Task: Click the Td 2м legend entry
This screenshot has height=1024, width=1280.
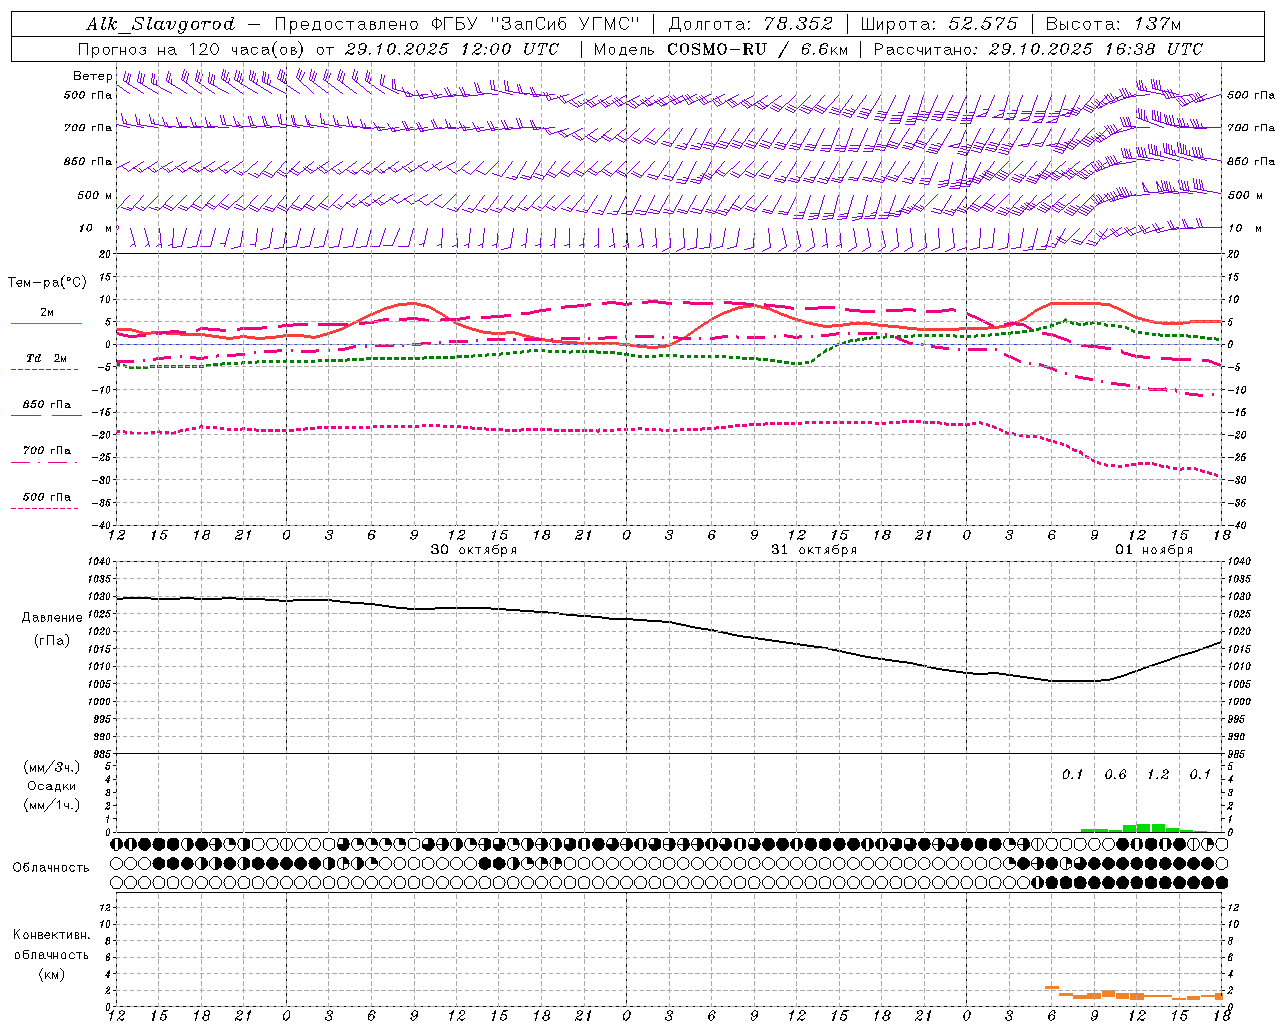Action: point(46,358)
